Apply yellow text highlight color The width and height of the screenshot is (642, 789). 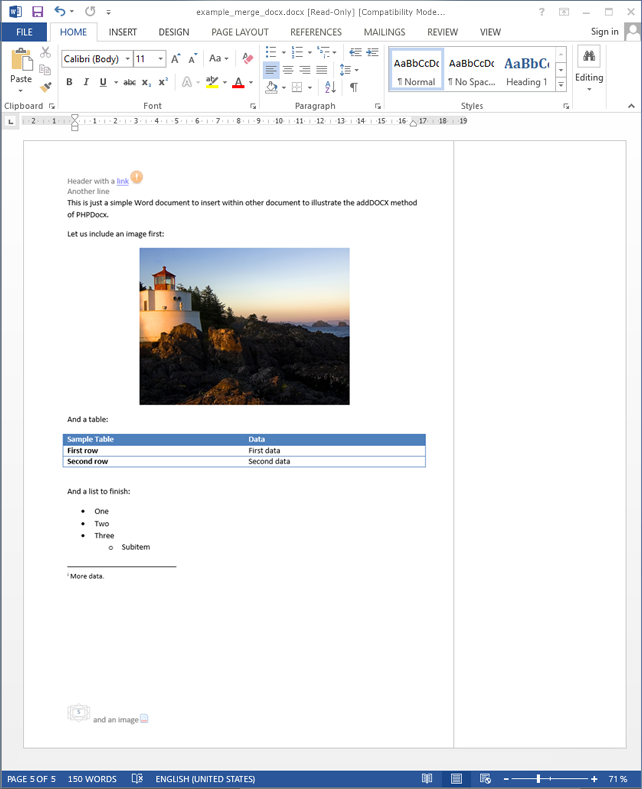212,82
